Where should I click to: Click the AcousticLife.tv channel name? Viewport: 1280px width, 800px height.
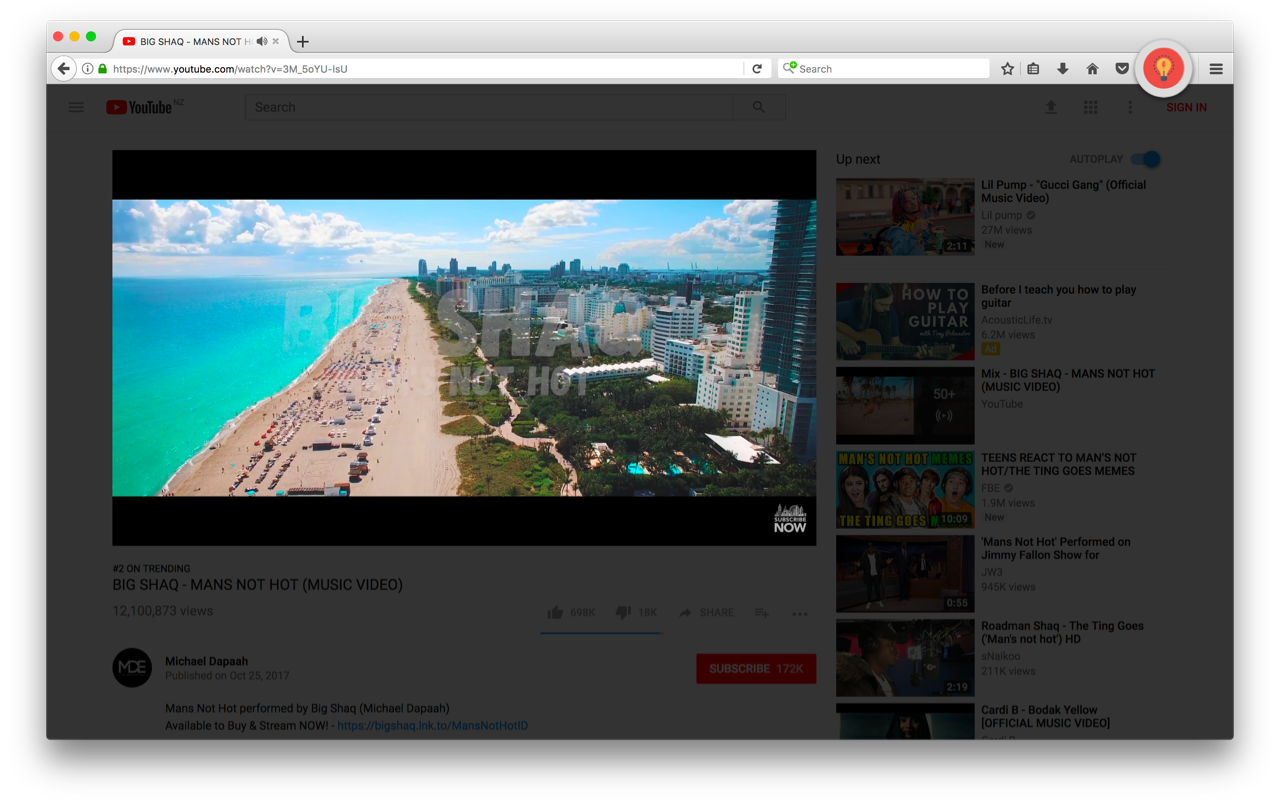[x=1016, y=320]
